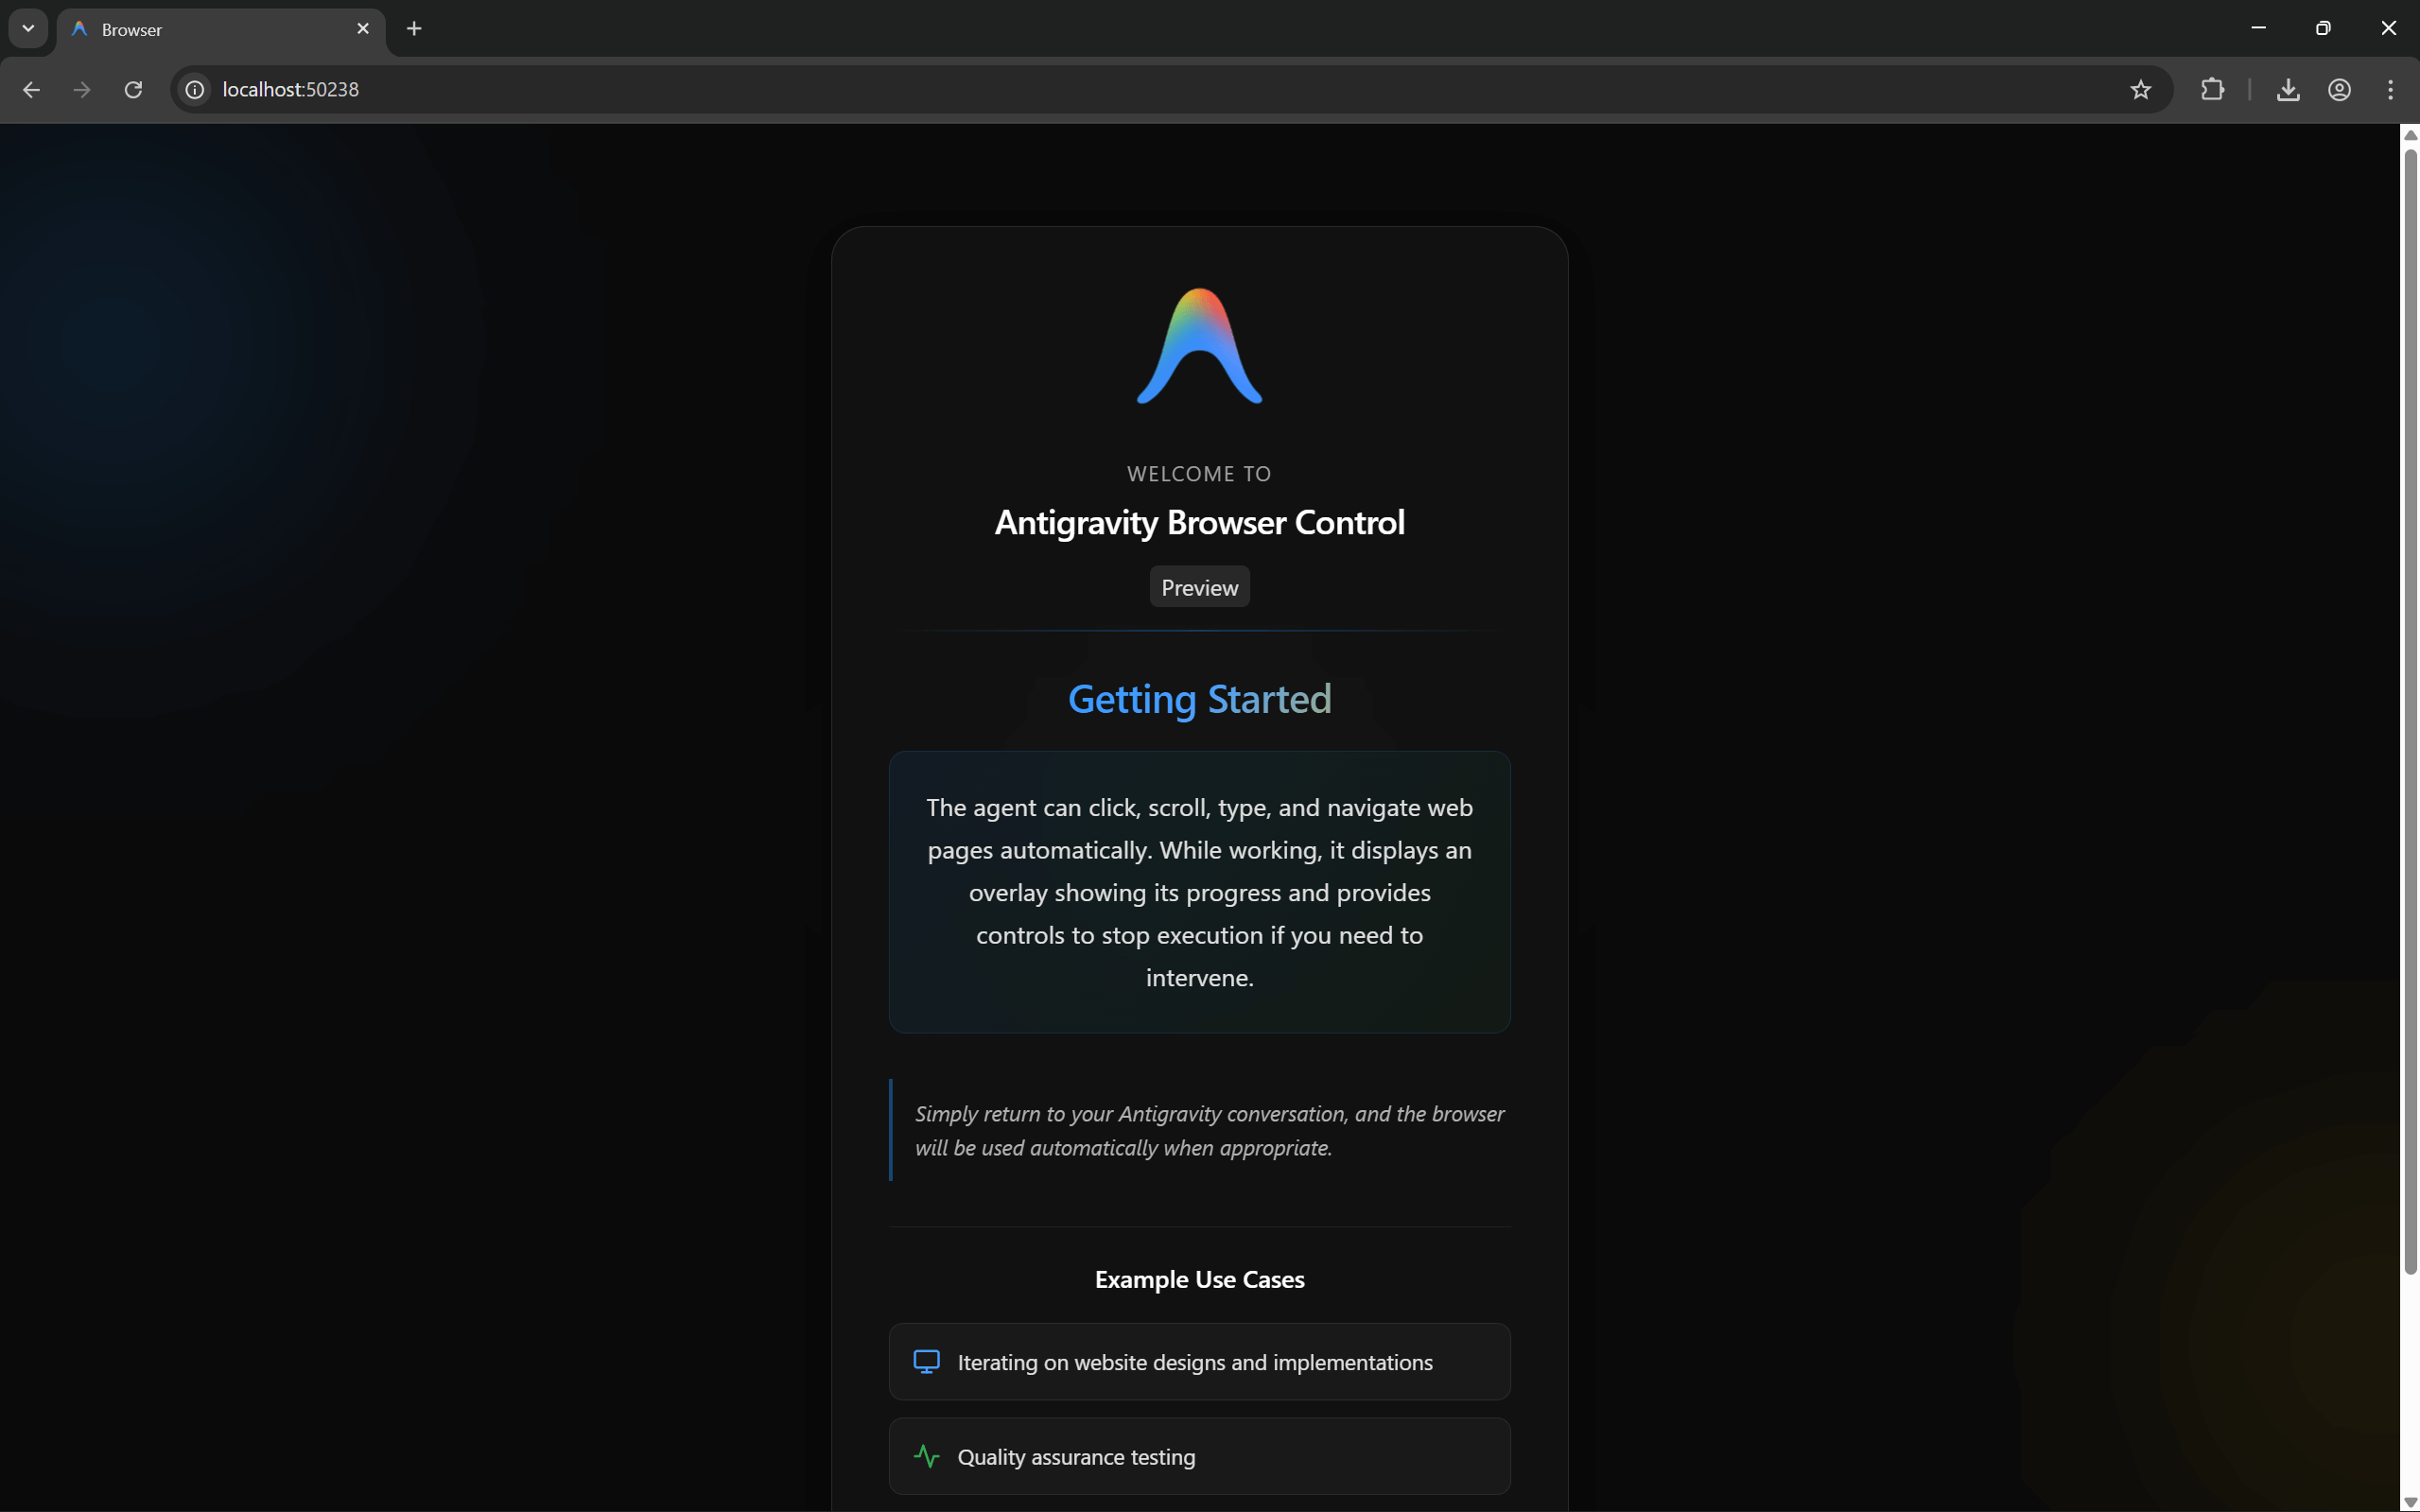Reload the current page
The width and height of the screenshot is (2420, 1512).
pos(133,90)
